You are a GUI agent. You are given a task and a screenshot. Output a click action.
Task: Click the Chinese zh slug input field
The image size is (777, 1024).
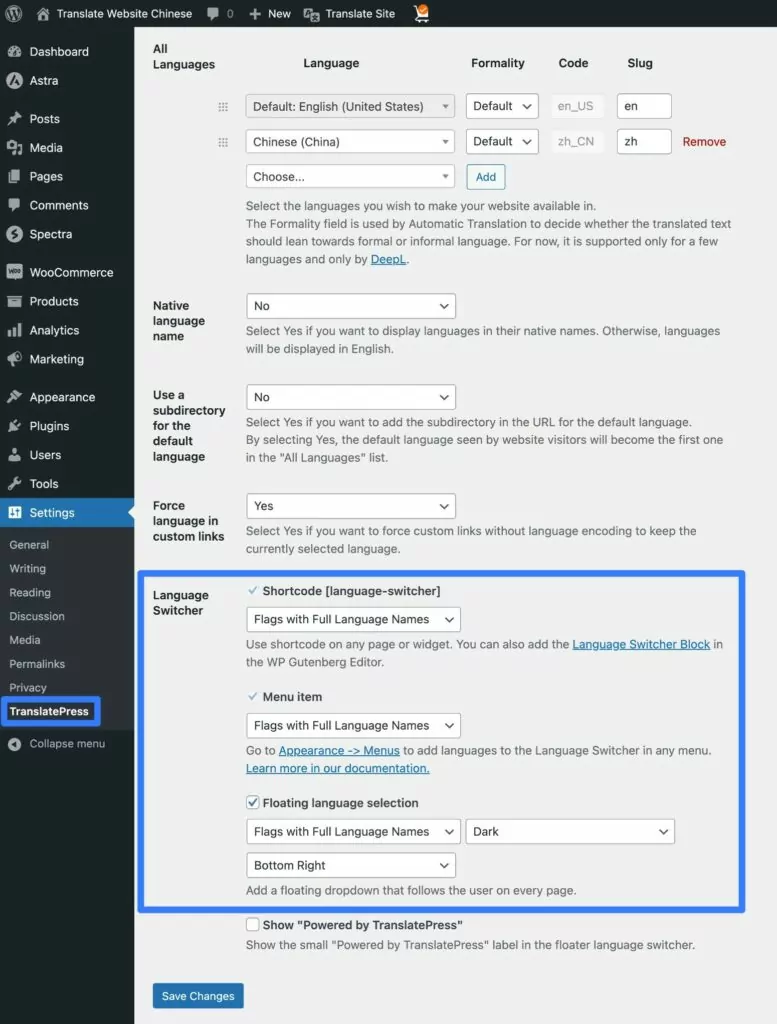(644, 141)
